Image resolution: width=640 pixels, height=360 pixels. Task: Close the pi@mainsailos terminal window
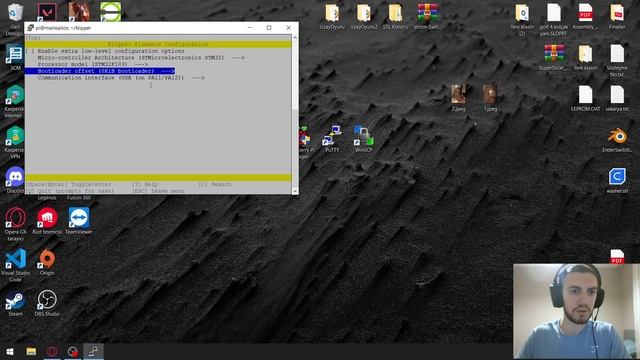click(289, 28)
